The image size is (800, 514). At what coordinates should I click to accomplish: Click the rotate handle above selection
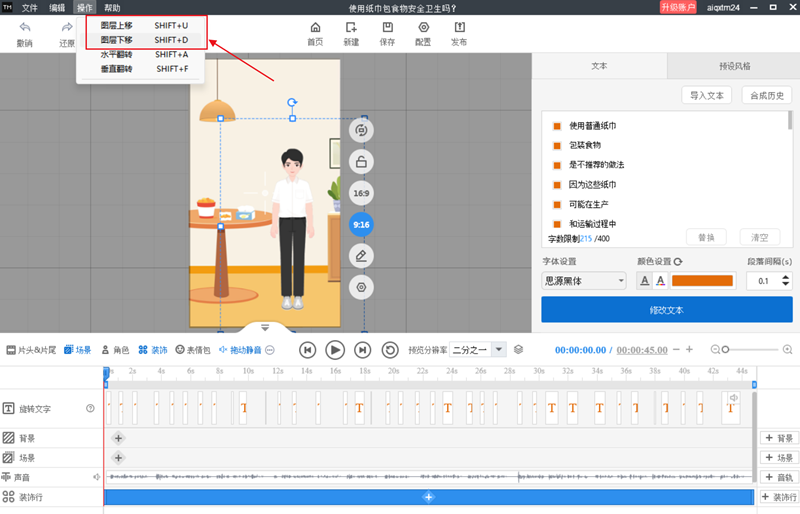[292, 103]
